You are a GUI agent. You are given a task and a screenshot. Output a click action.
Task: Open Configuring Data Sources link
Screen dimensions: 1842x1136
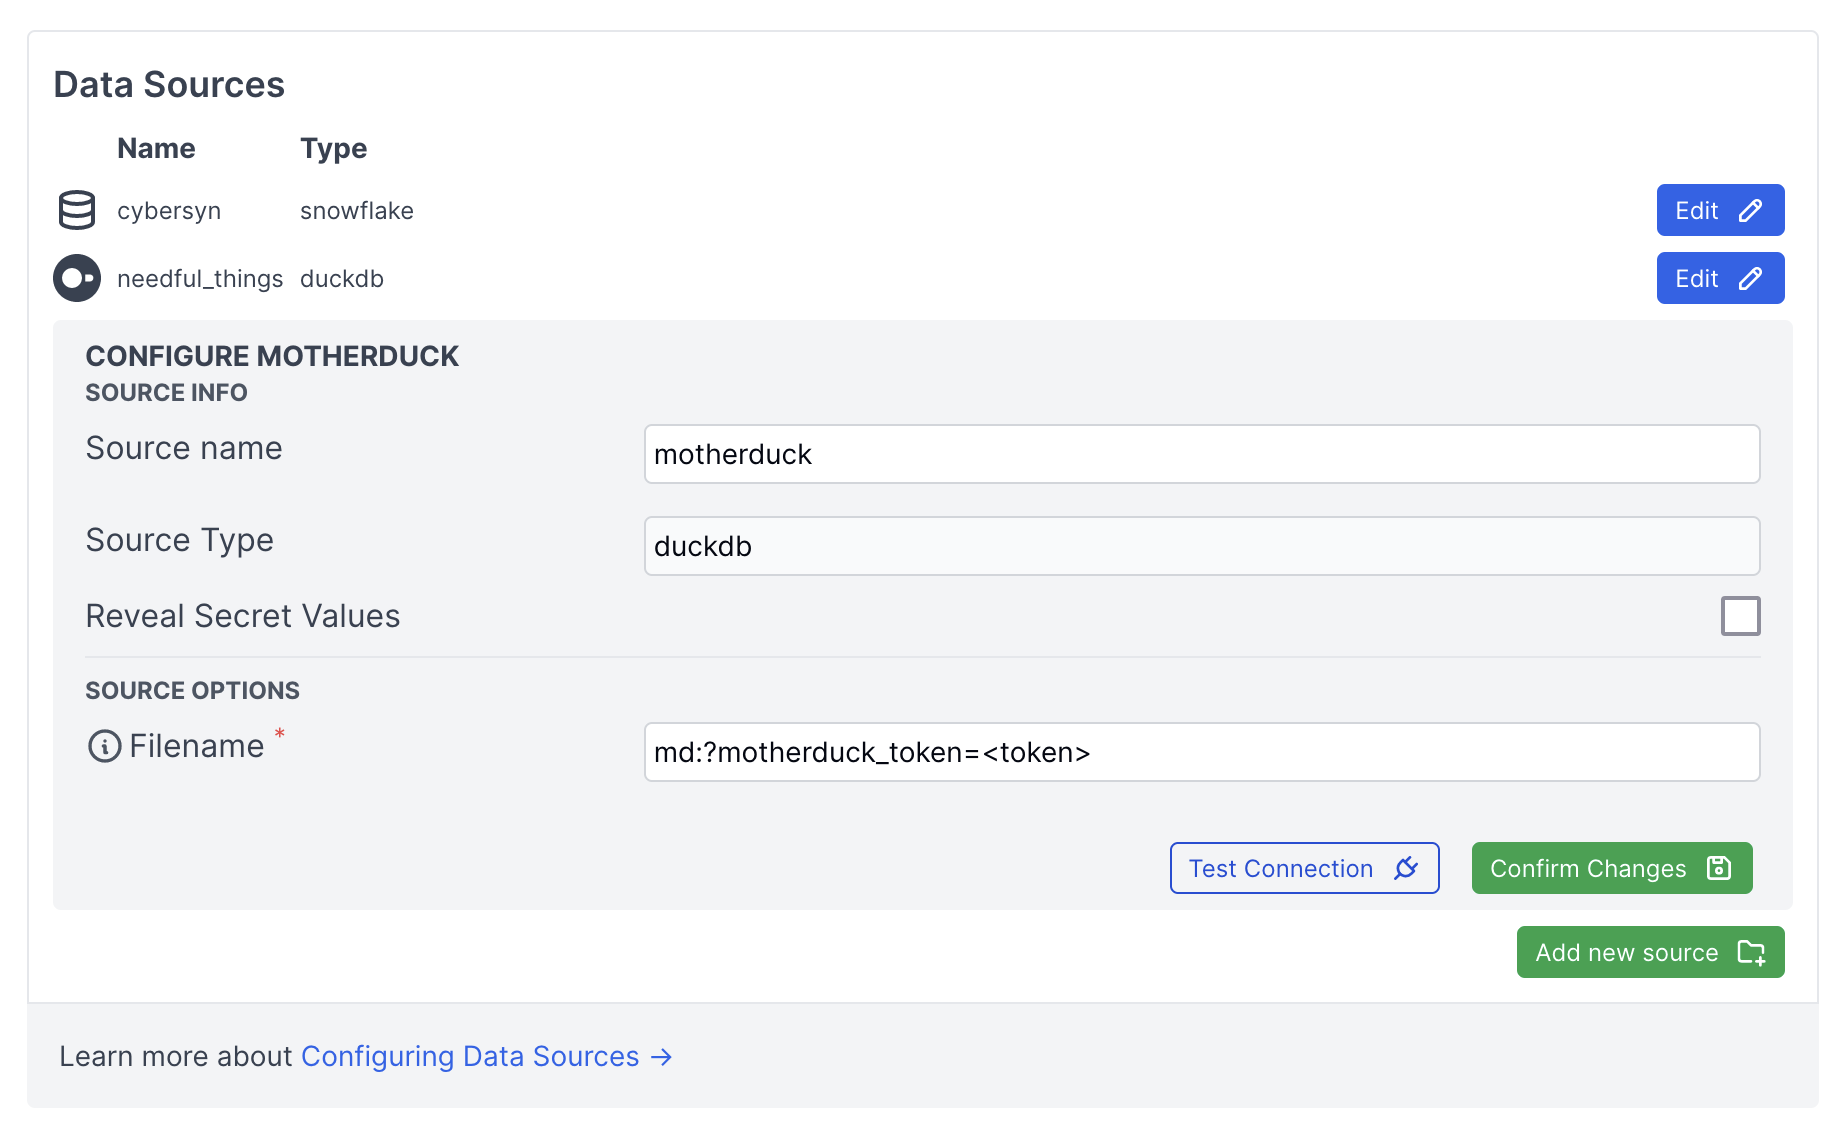click(470, 1056)
